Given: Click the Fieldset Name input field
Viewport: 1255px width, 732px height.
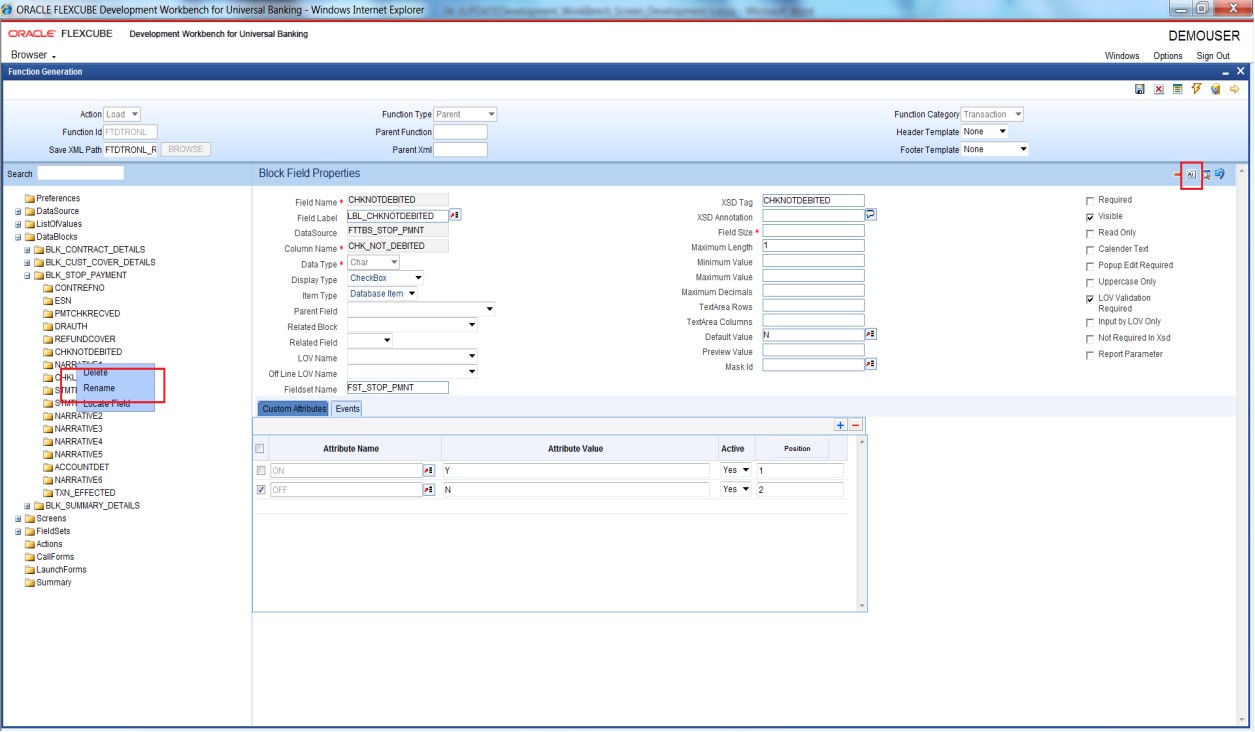Looking at the screenshot, I should (x=398, y=388).
